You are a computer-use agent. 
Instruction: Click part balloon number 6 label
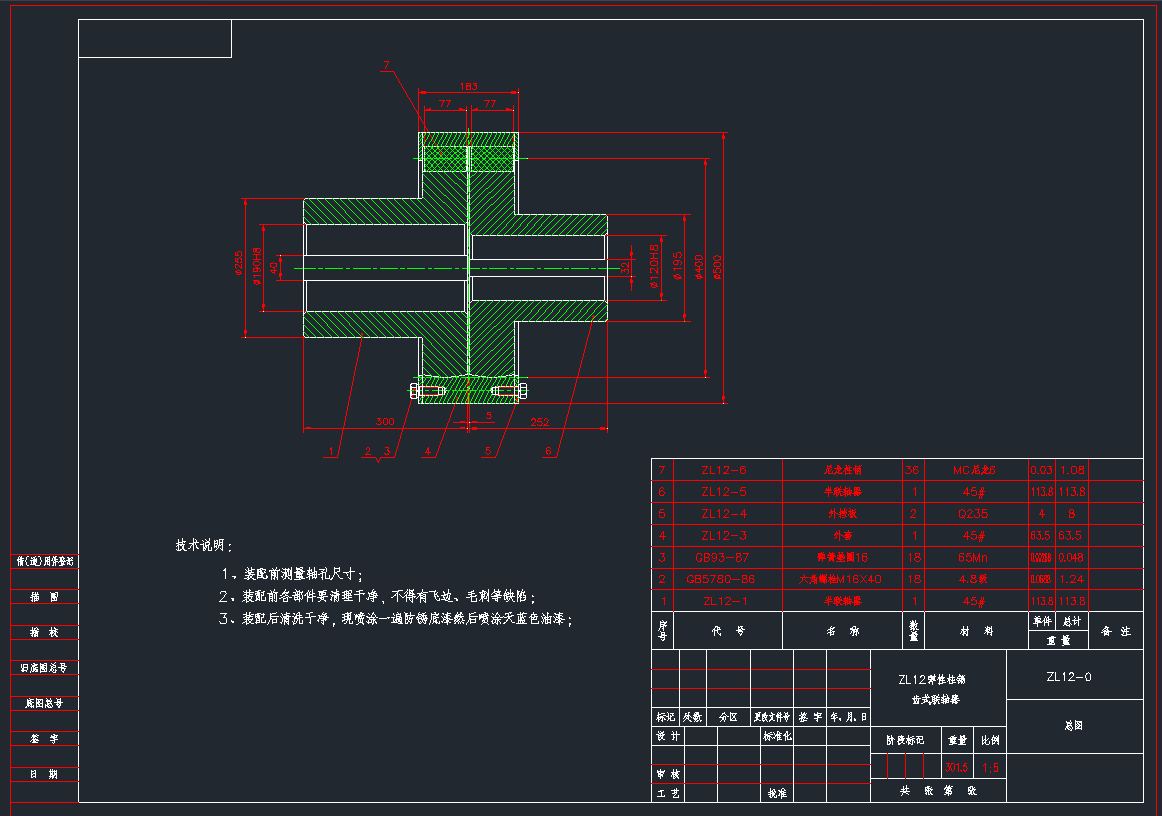pos(548,451)
